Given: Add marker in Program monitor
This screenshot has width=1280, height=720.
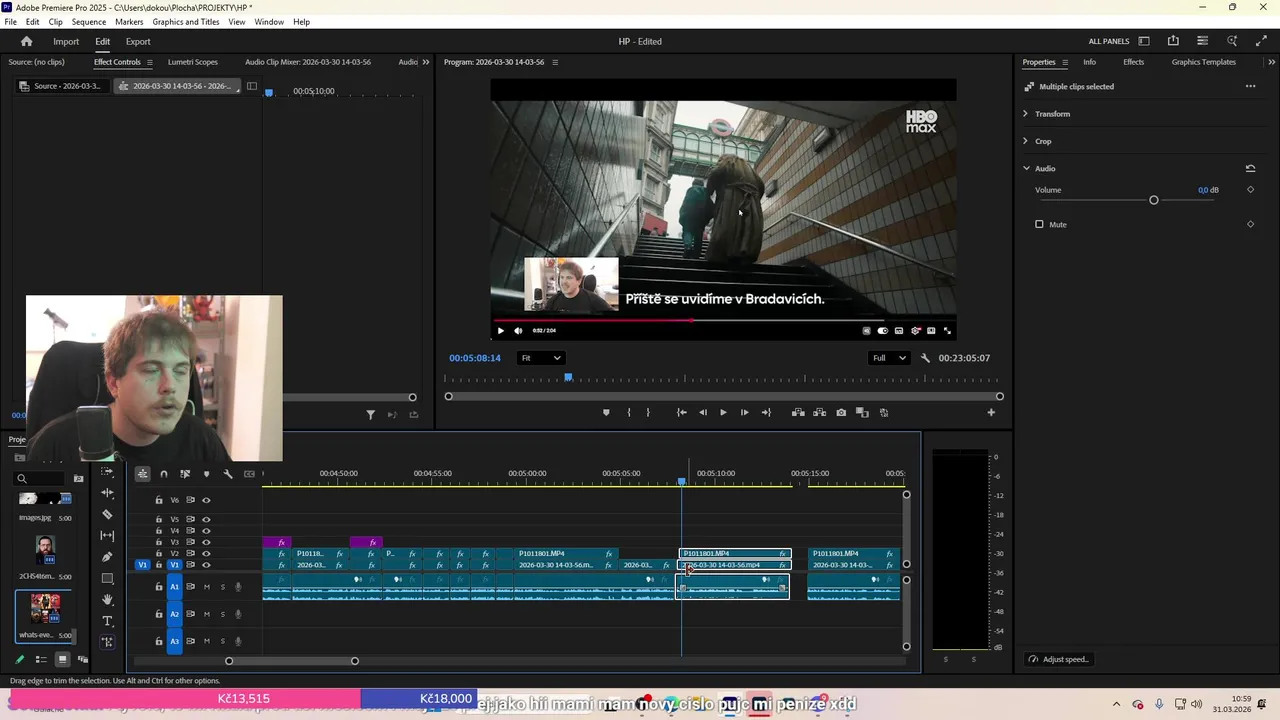Looking at the screenshot, I should pyautogui.click(x=606, y=412).
